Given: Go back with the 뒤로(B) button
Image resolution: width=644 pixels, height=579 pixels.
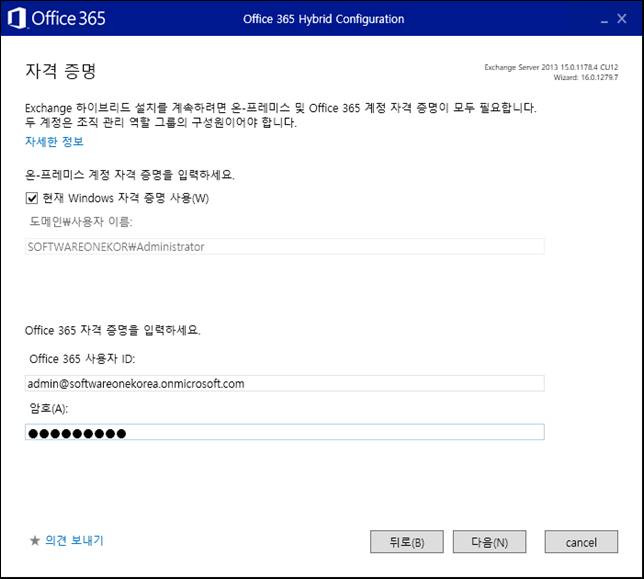Looking at the screenshot, I should coord(407,542).
